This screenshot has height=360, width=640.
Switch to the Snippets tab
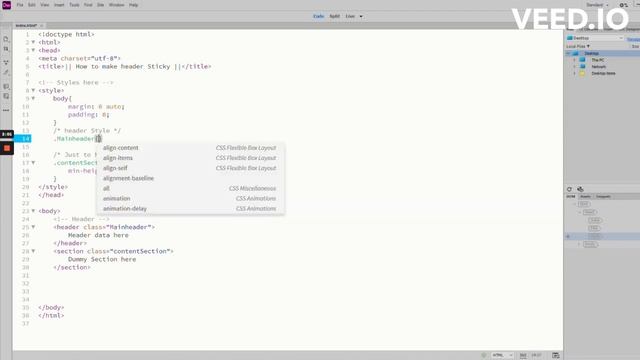pyautogui.click(x=603, y=196)
